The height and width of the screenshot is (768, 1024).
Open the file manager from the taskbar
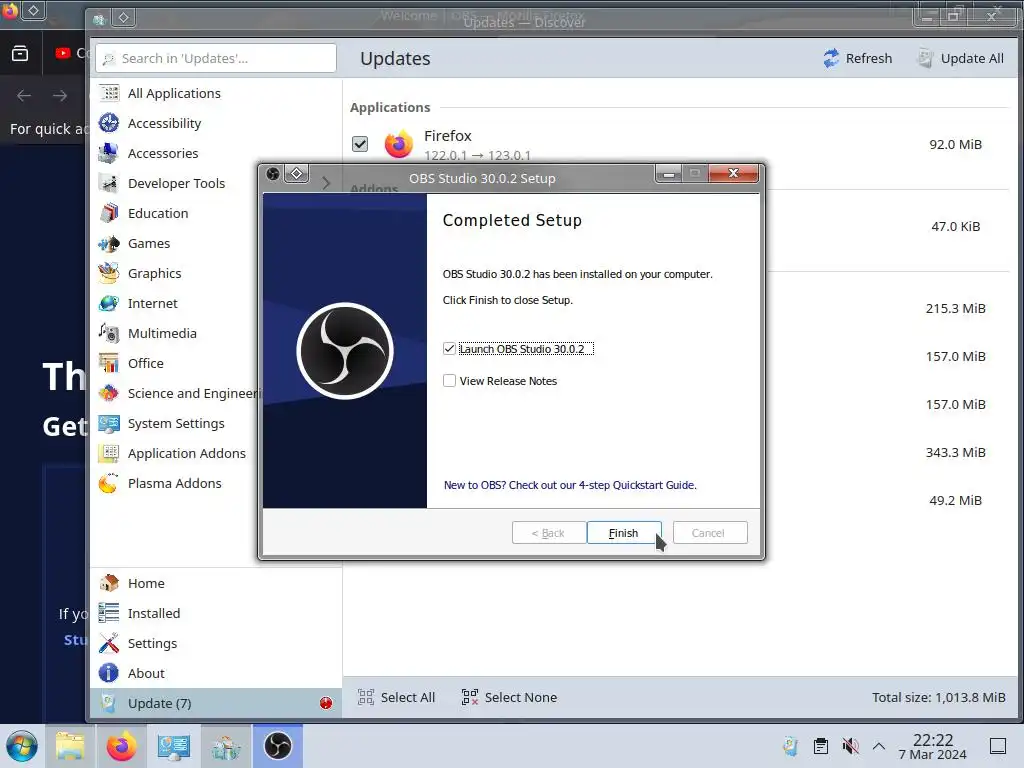tap(70, 746)
